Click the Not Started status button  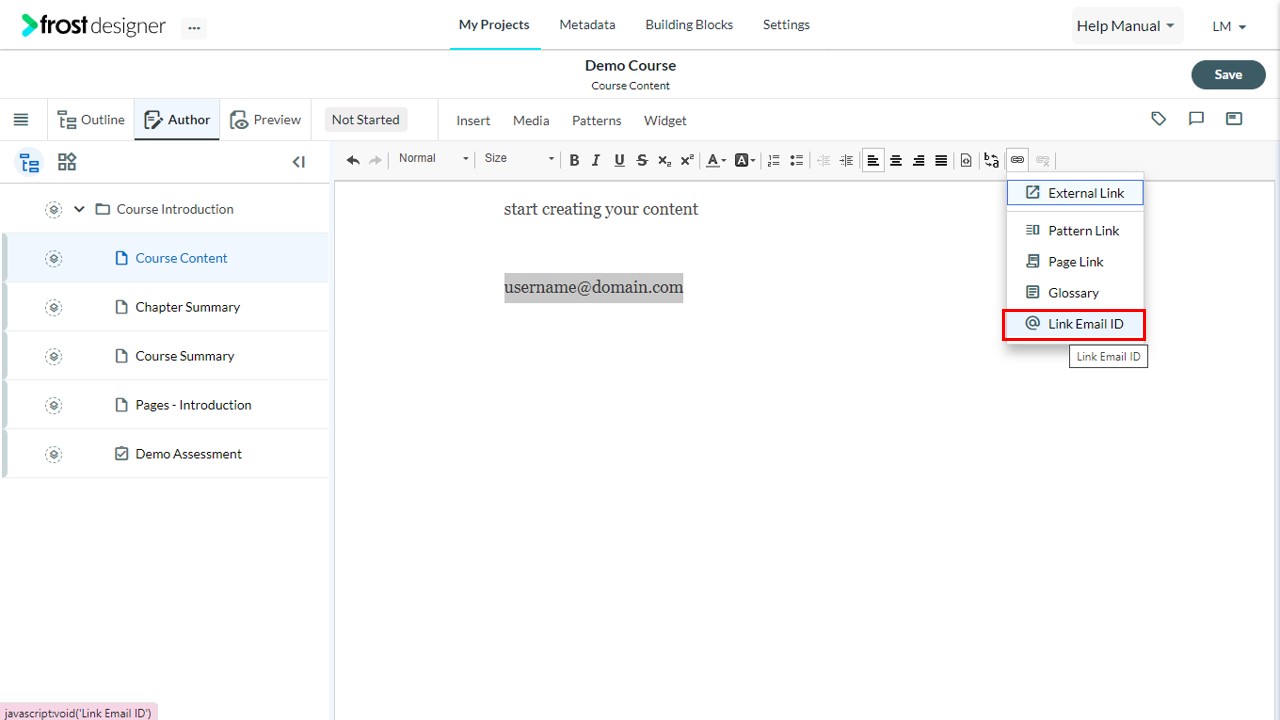365,120
